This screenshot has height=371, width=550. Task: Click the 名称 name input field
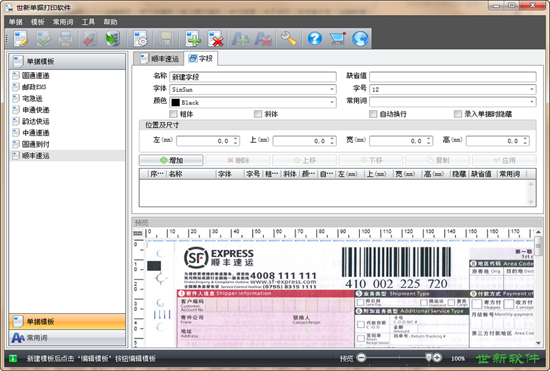click(x=253, y=77)
